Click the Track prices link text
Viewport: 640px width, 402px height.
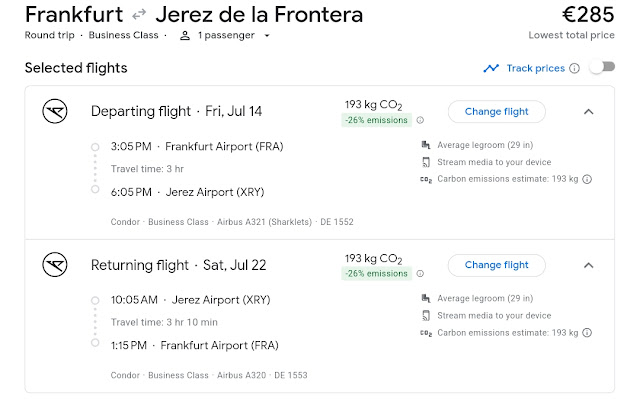click(x=536, y=68)
